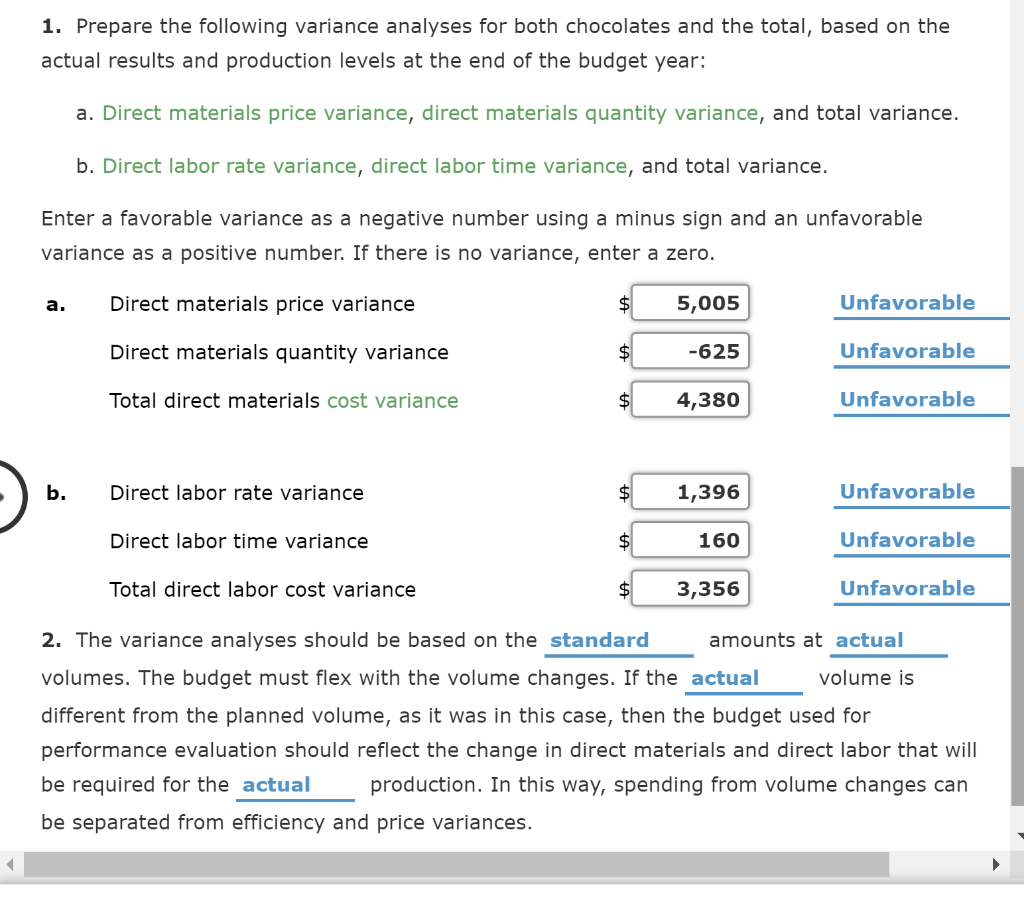
Task: Select the labor rate variance field showing 1,396
Action: (x=690, y=491)
